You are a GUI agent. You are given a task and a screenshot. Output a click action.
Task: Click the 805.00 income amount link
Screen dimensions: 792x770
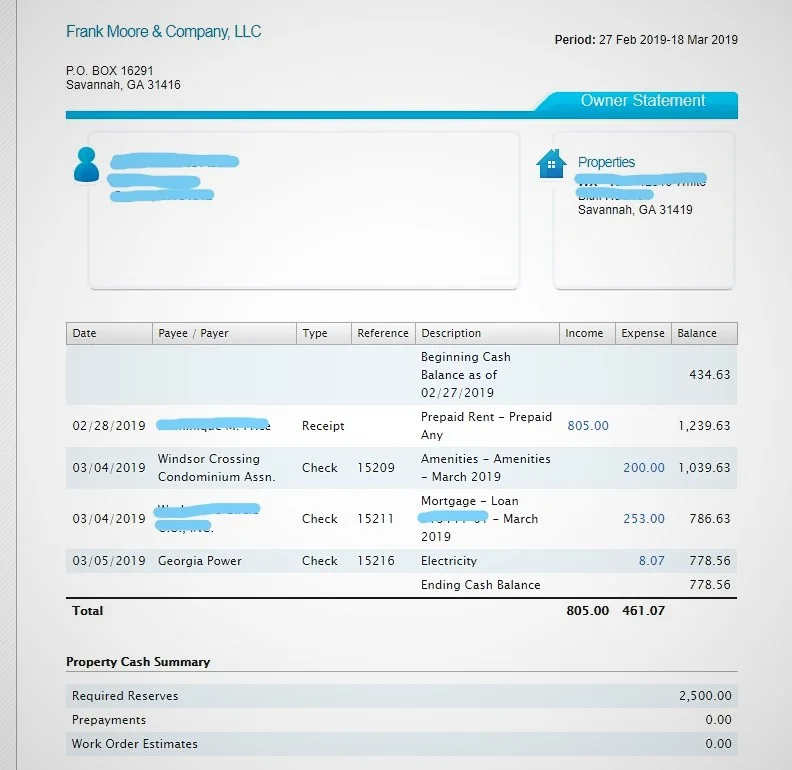[x=588, y=426]
